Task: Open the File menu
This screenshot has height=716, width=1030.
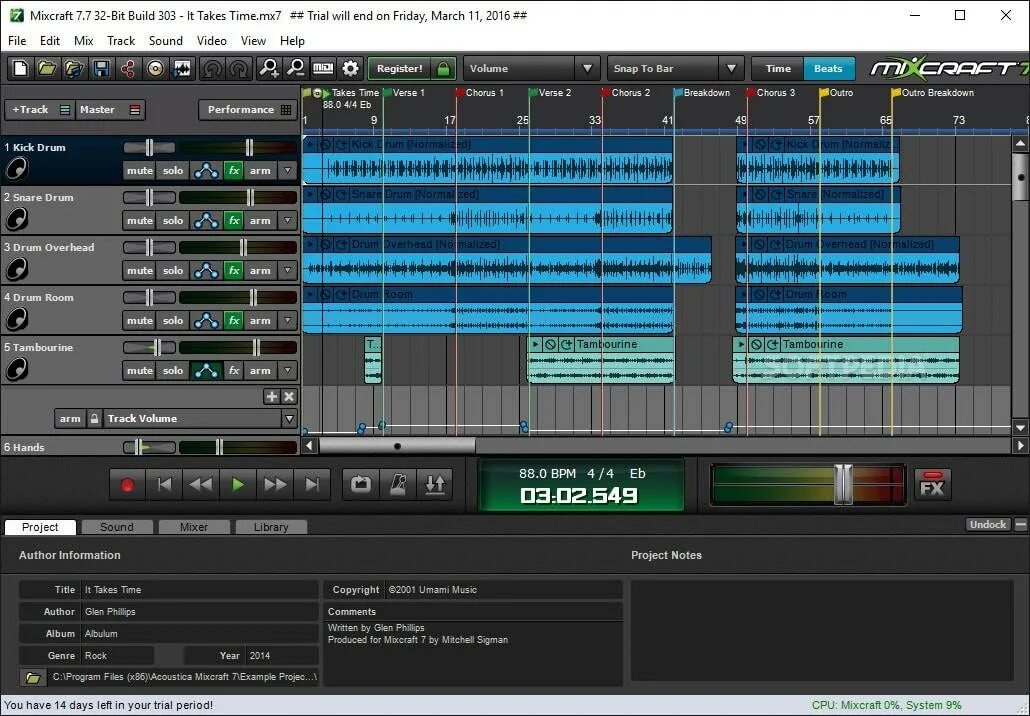Action: 17,41
